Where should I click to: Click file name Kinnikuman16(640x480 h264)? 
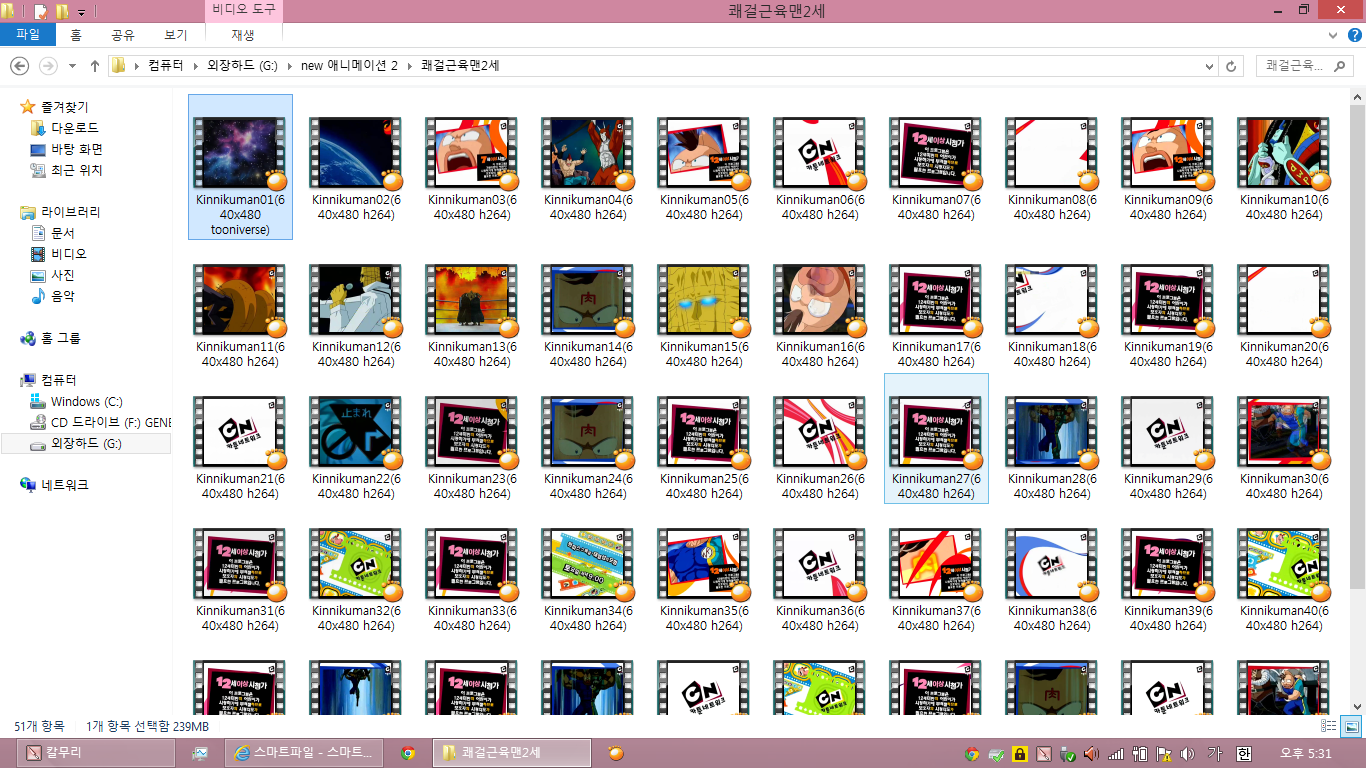coord(820,354)
